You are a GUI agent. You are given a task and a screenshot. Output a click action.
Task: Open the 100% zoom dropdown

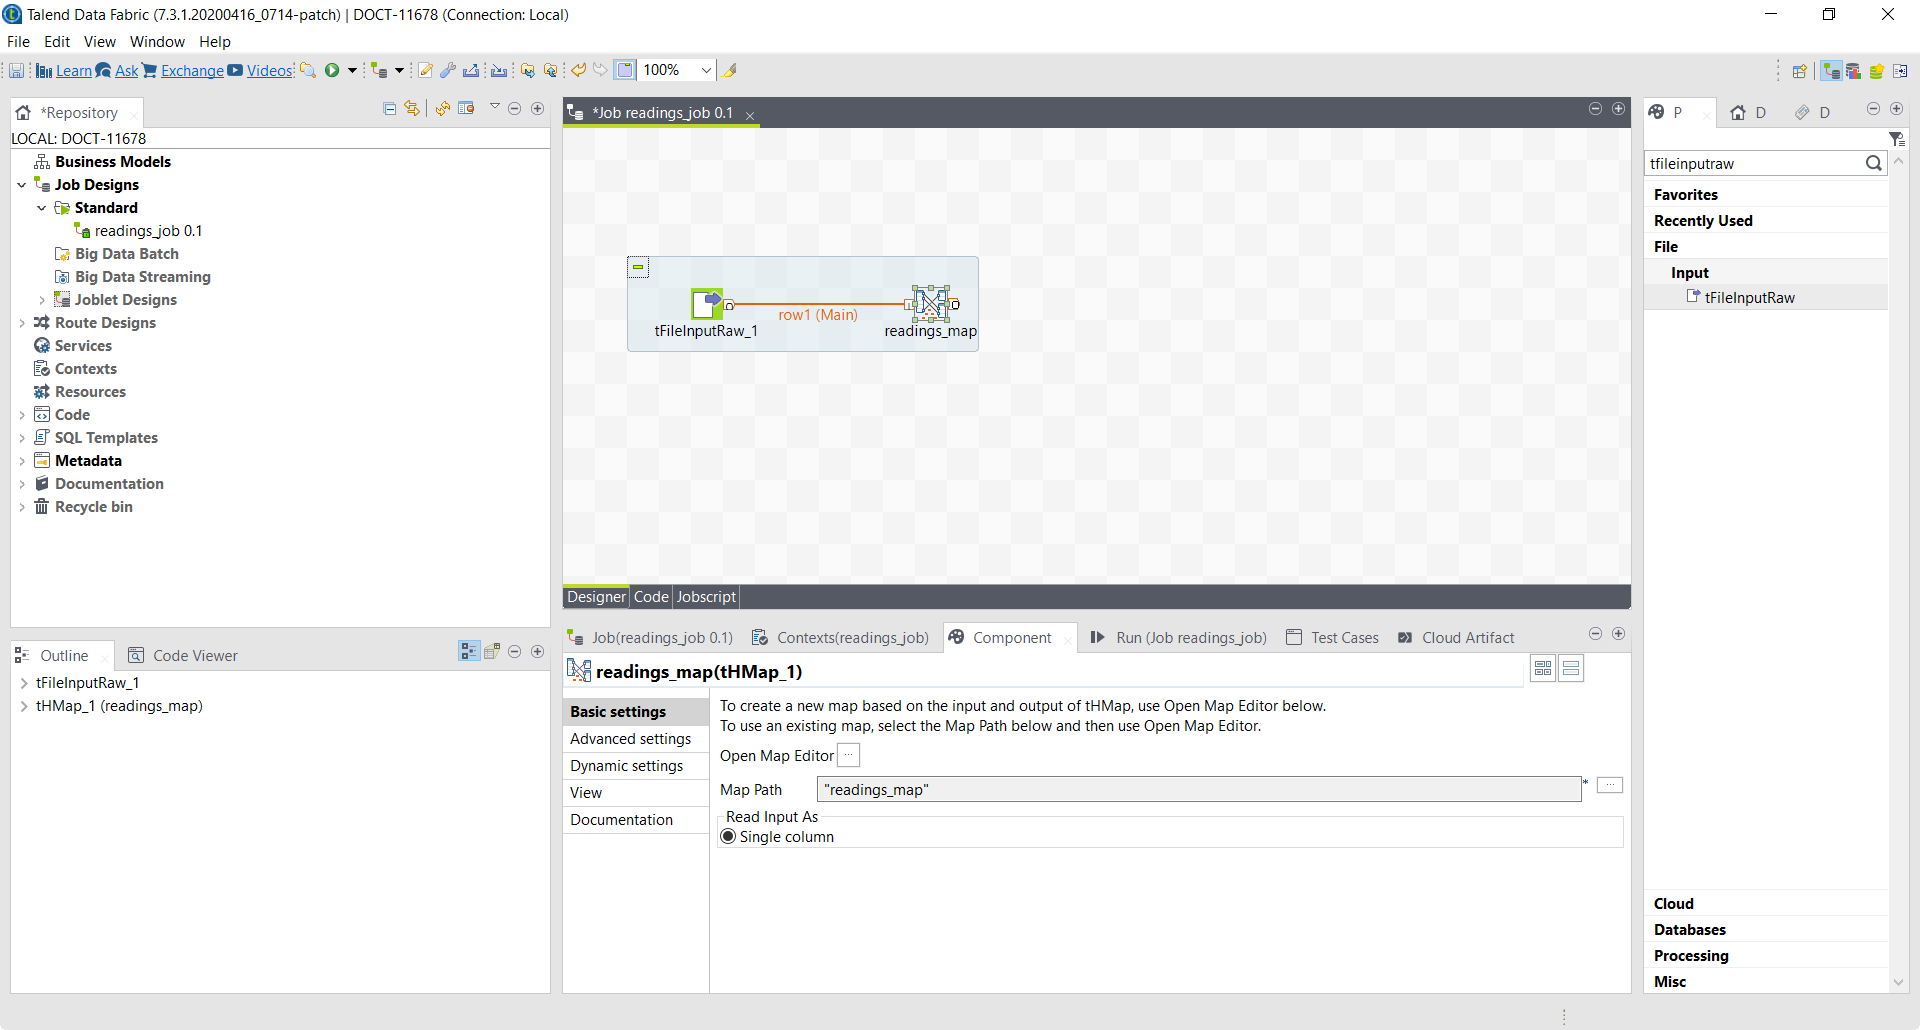coord(705,70)
